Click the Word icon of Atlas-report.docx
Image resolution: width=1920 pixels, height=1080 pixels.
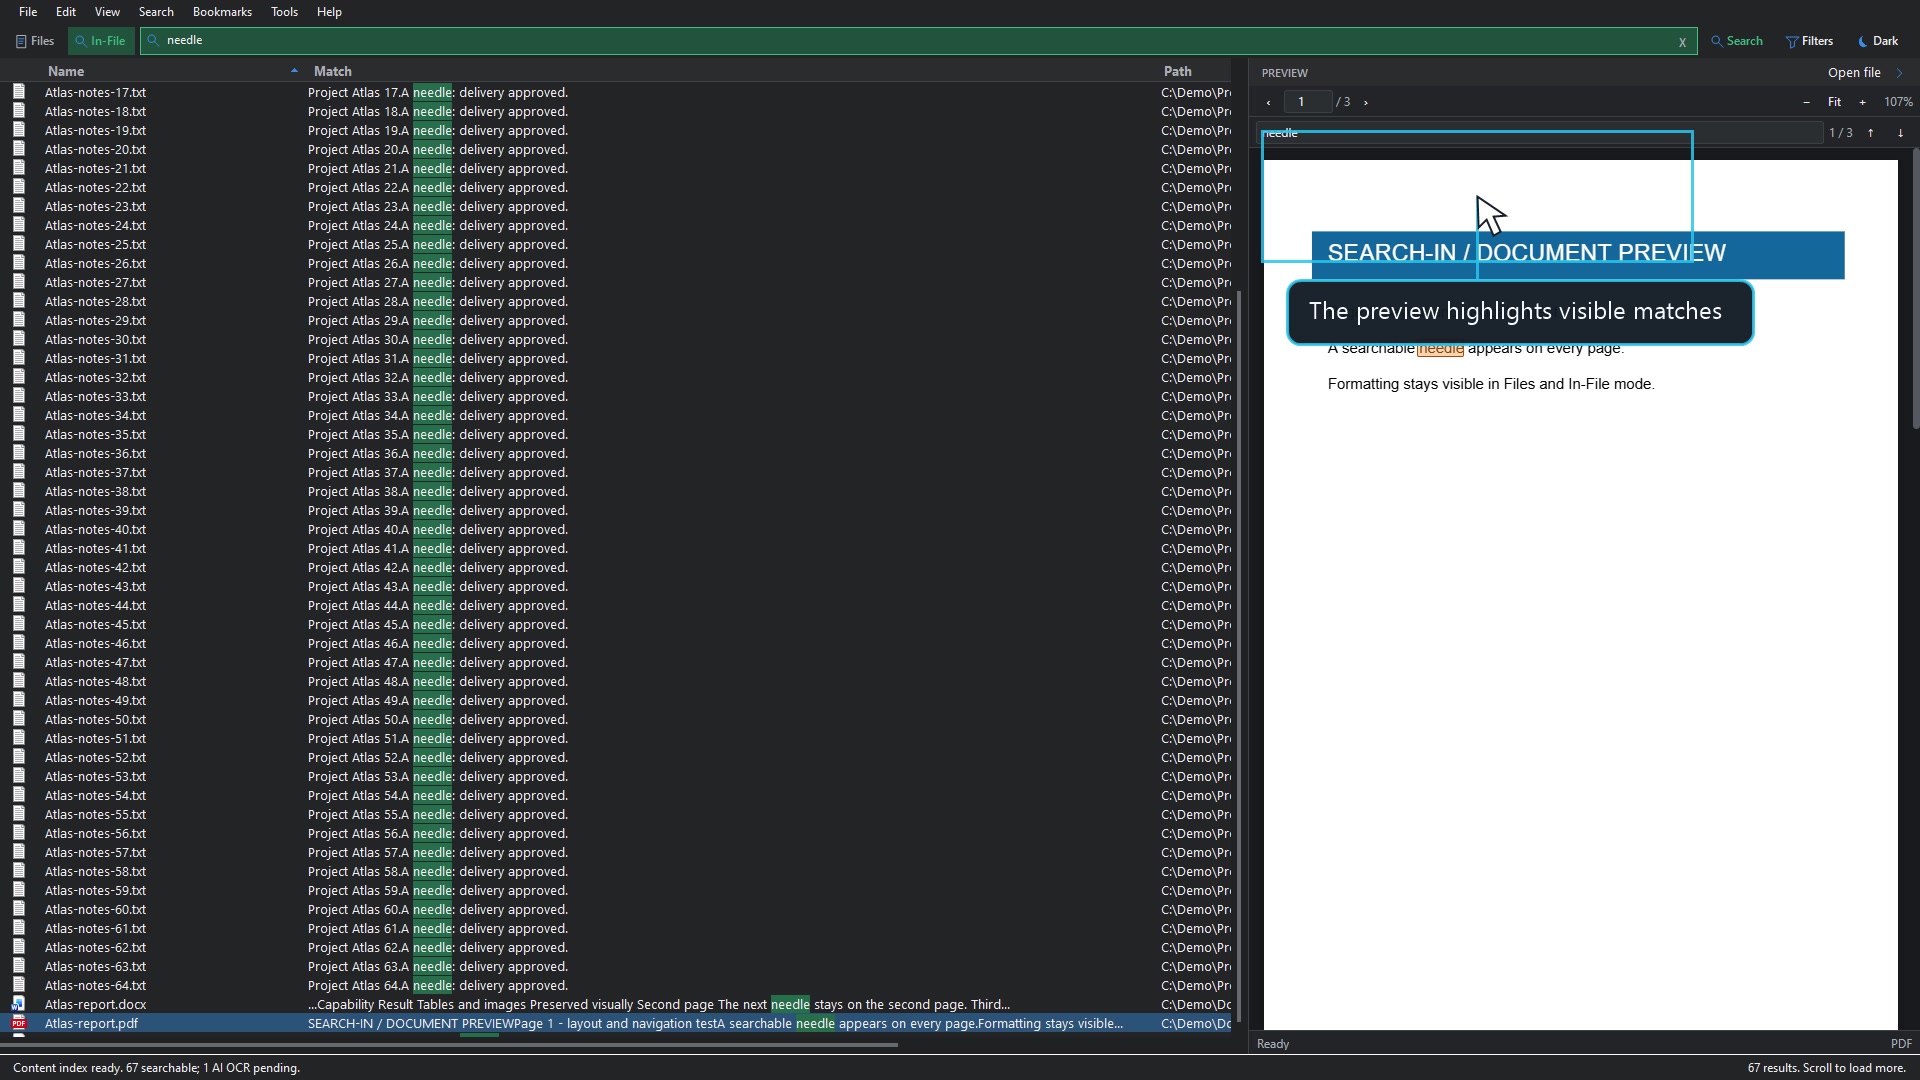coord(19,1005)
